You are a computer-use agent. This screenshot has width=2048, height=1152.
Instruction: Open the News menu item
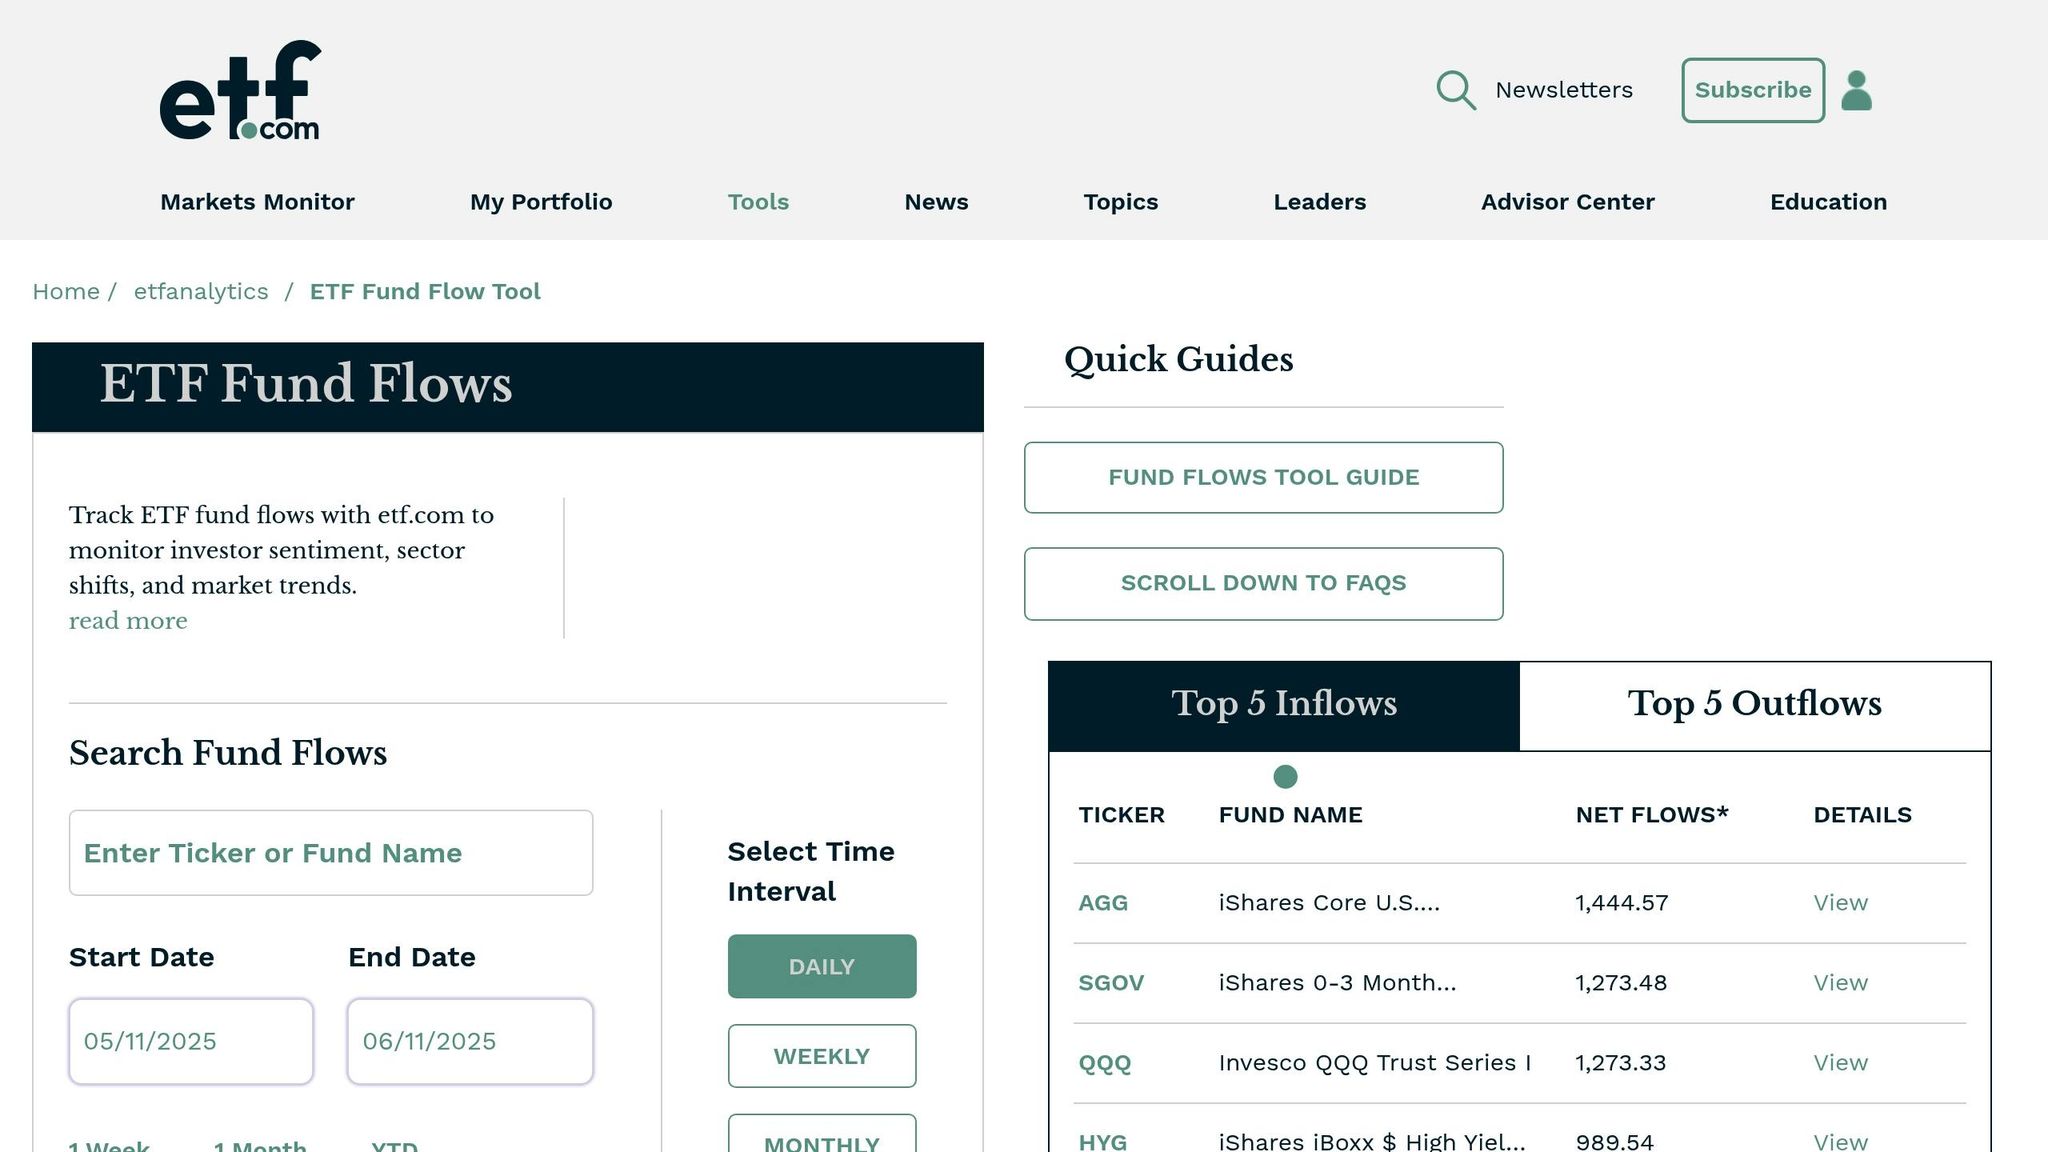(936, 202)
